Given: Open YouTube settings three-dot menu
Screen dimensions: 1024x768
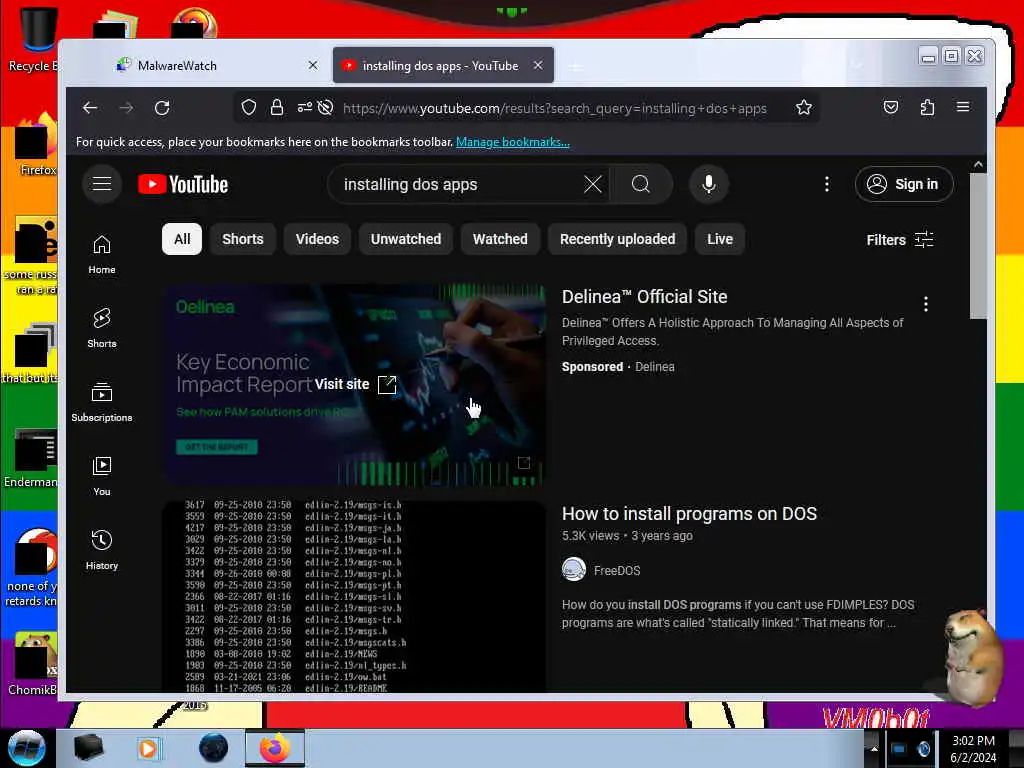Looking at the screenshot, I should pos(827,185).
